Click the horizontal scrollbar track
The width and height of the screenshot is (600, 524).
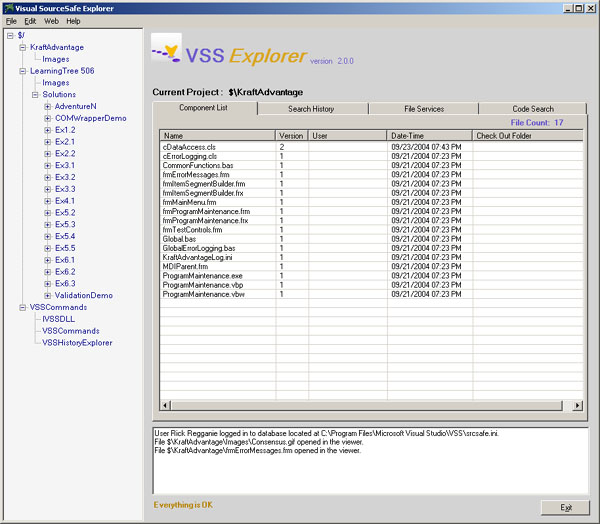point(567,405)
